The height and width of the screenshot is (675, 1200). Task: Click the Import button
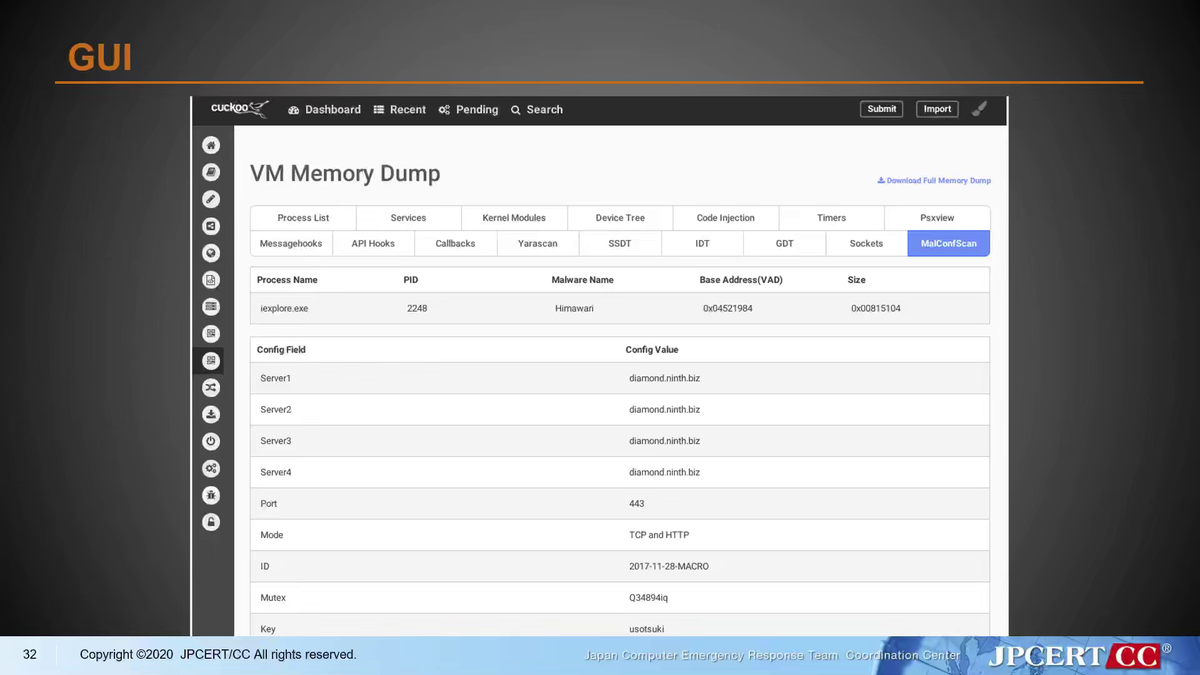[937, 109]
